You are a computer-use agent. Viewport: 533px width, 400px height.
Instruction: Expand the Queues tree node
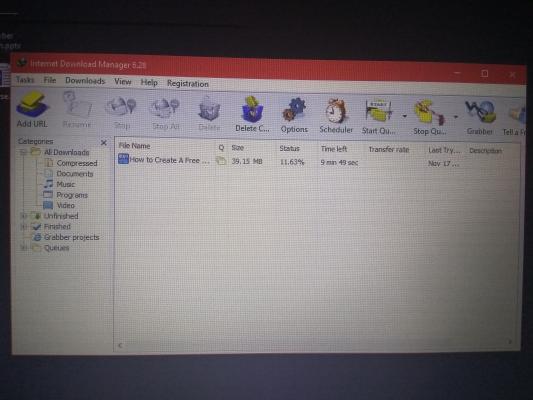coord(24,247)
